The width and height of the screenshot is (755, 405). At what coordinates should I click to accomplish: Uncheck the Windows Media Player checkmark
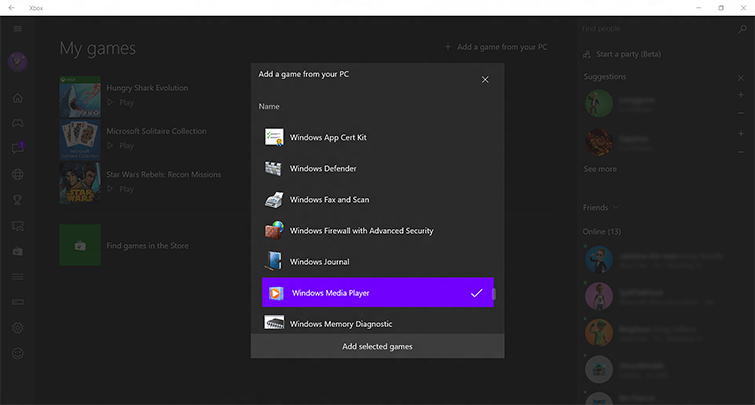click(x=477, y=293)
